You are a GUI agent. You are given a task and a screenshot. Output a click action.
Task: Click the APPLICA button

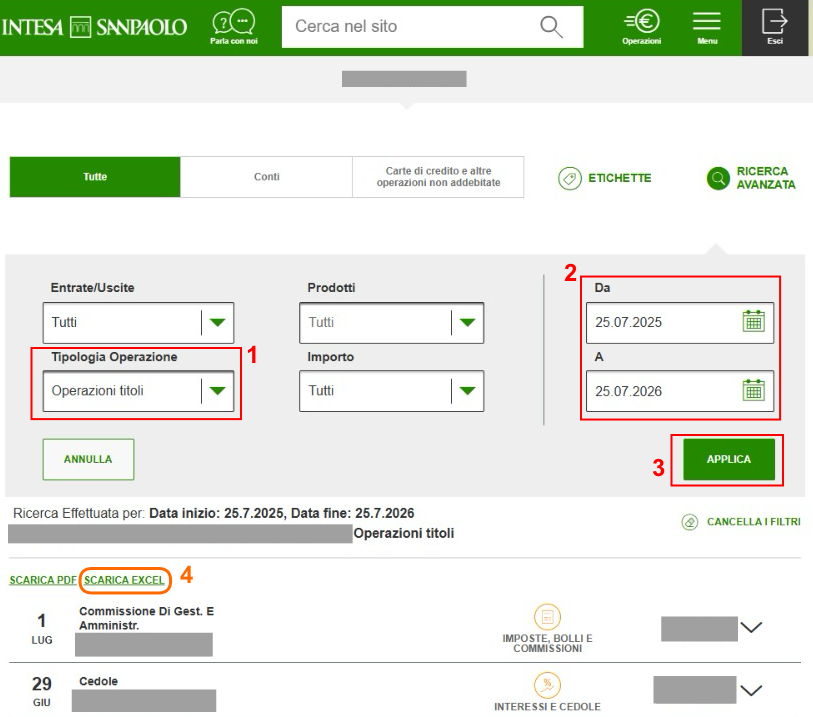point(728,459)
